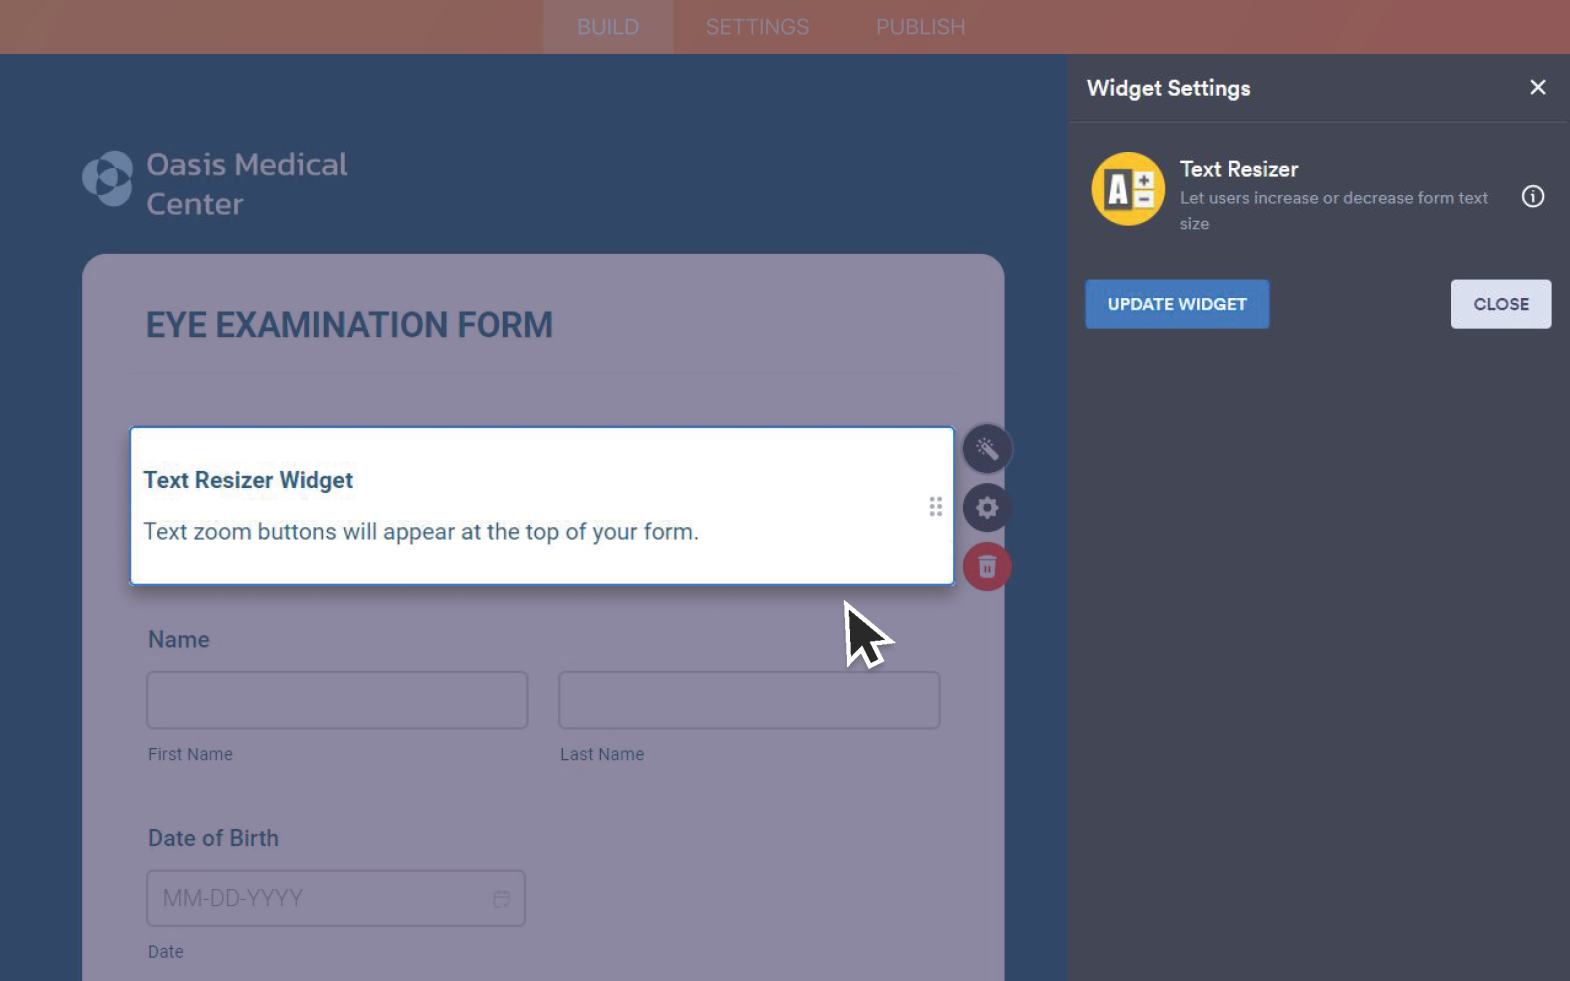The width and height of the screenshot is (1570, 981).
Task: Grab the six-dot drag handle on widget
Action: click(x=935, y=507)
